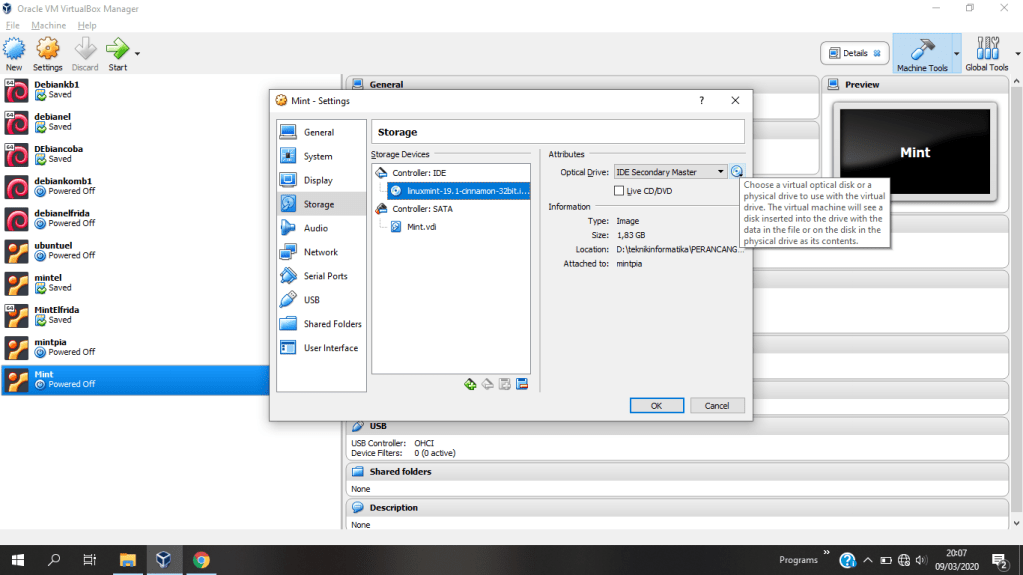
Task: Select the Display settings category
Action: tap(318, 180)
